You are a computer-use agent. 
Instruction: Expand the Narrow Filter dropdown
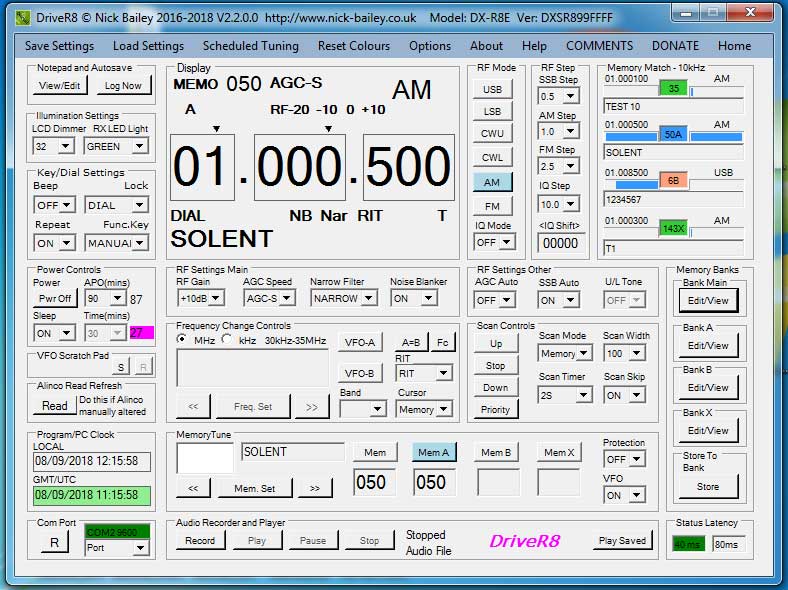(x=368, y=298)
